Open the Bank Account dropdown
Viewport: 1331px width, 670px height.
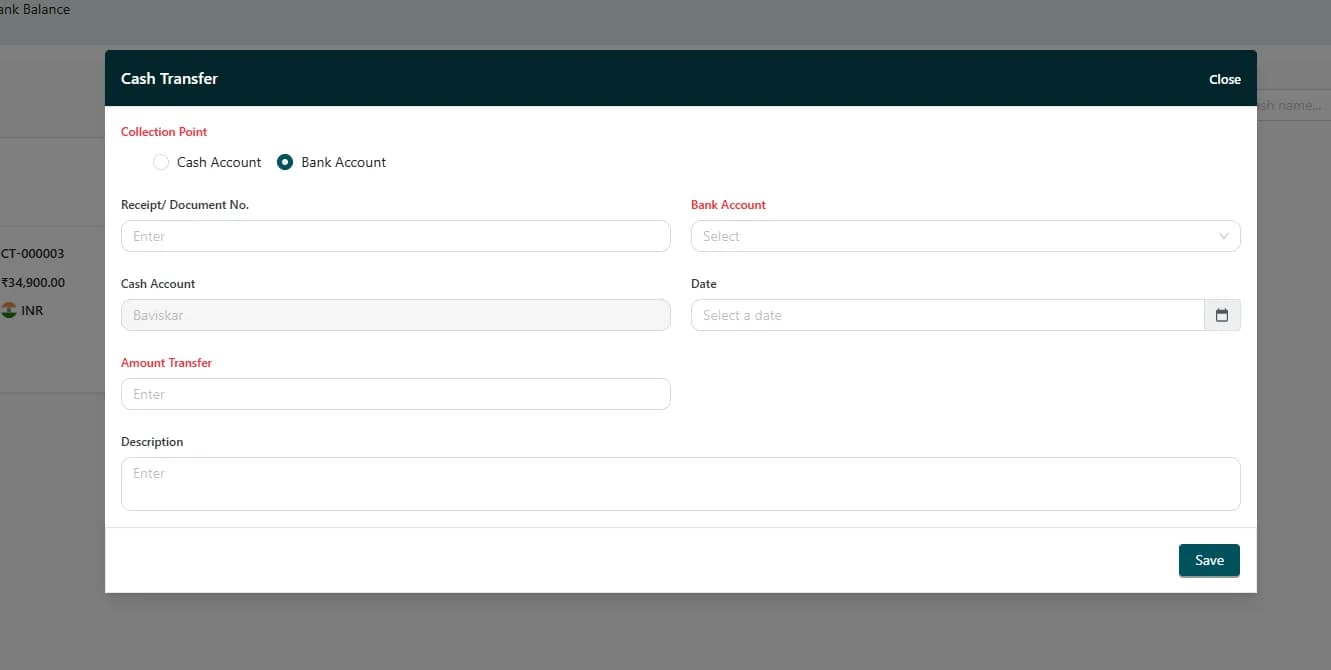[x=965, y=236]
